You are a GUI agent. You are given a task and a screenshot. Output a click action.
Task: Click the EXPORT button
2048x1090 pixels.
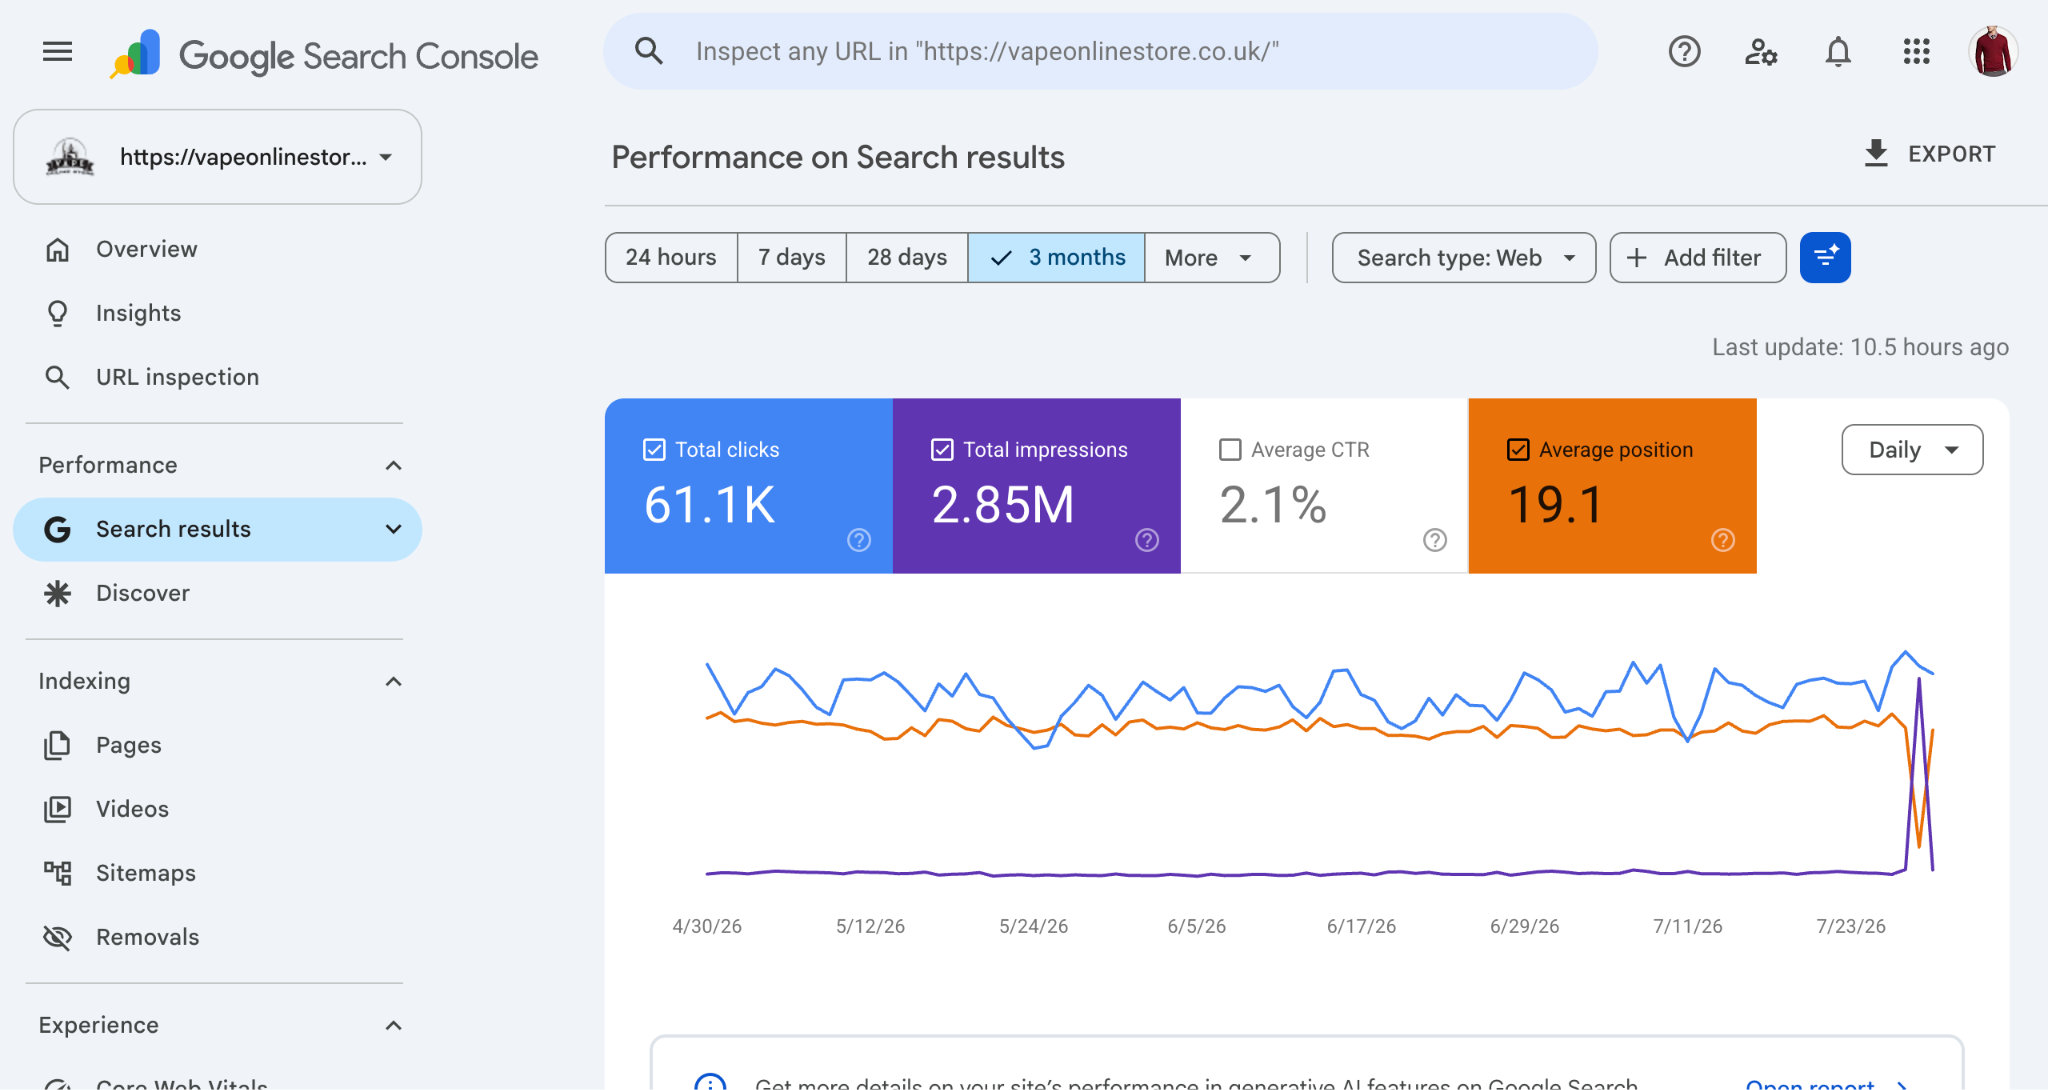(1930, 154)
